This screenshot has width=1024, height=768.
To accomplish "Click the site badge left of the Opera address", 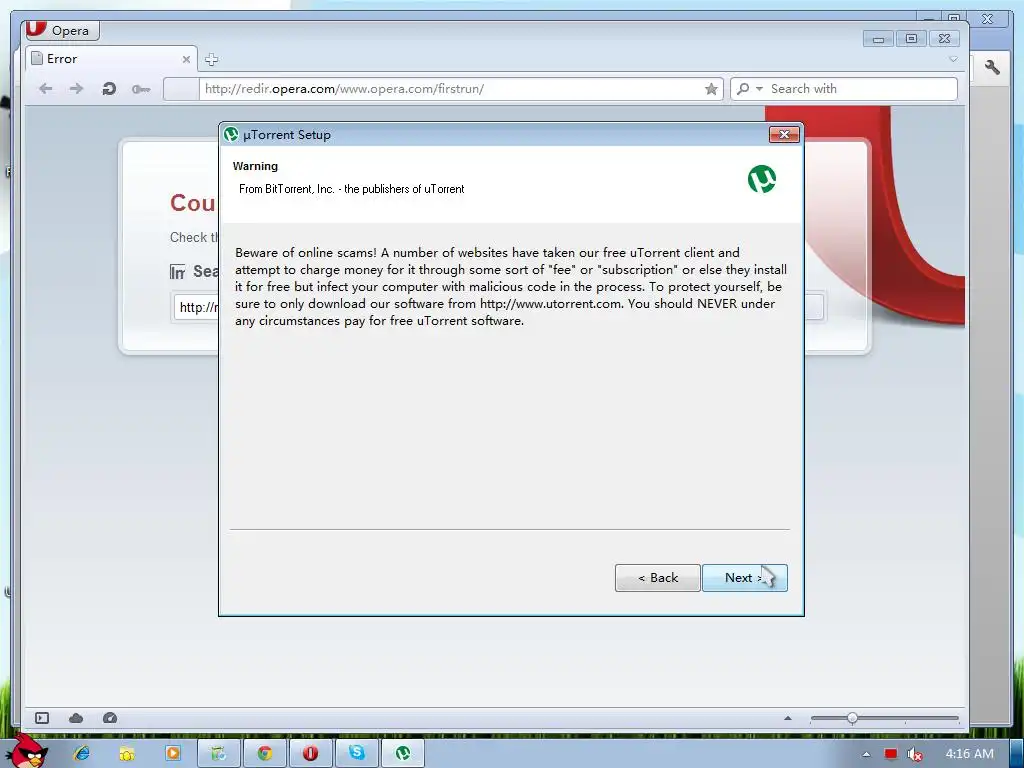I will coord(181,89).
